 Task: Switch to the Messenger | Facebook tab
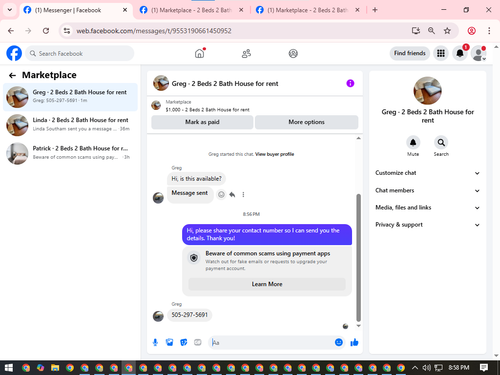(x=75, y=10)
